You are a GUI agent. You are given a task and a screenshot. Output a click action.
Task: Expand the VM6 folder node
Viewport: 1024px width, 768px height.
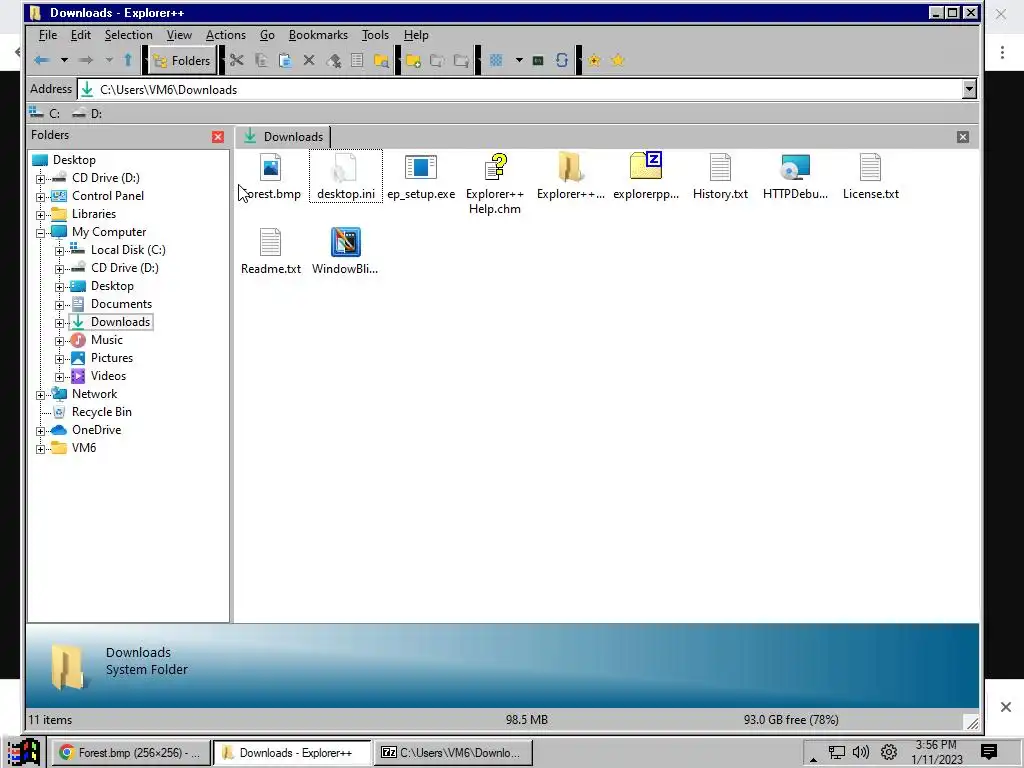point(40,449)
